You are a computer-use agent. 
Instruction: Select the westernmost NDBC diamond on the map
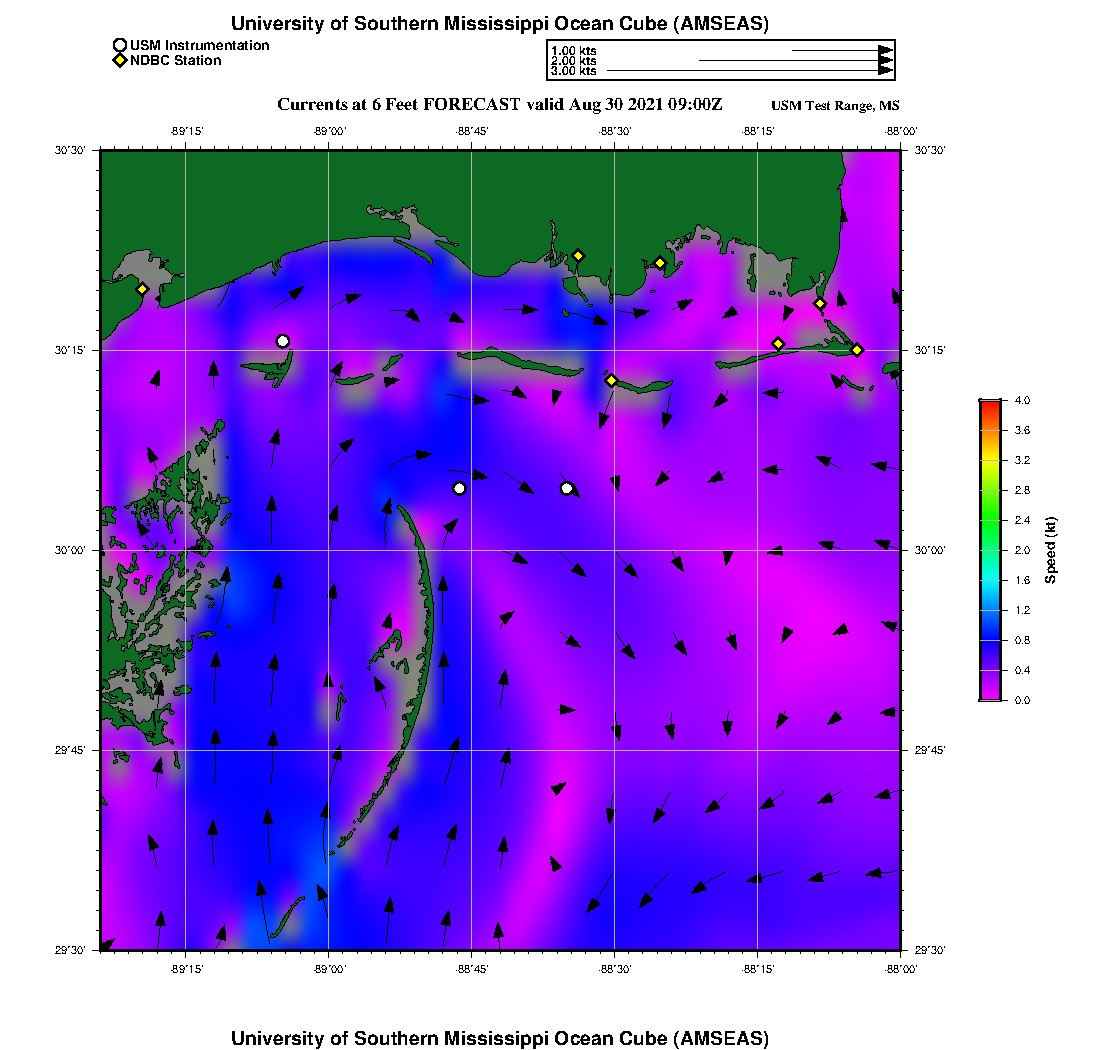(143, 289)
